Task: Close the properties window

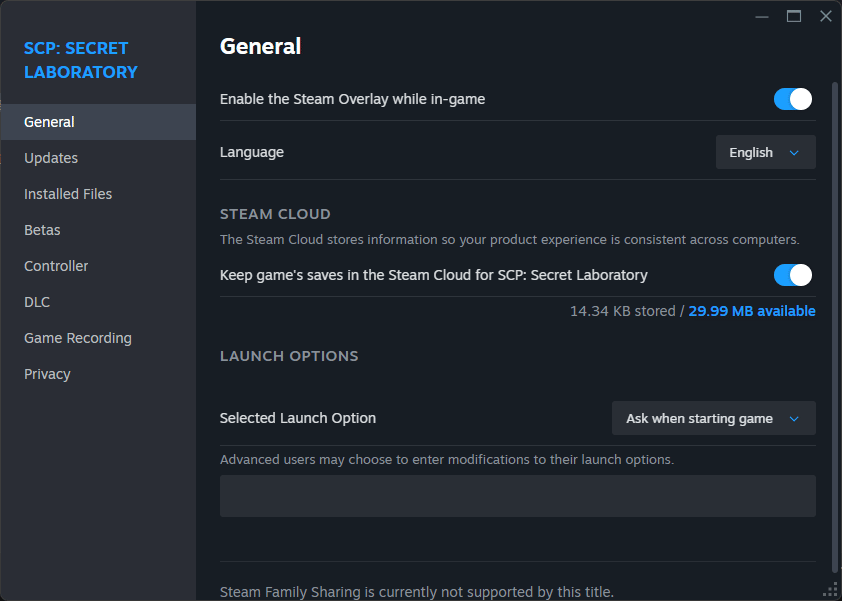Action: coord(826,17)
